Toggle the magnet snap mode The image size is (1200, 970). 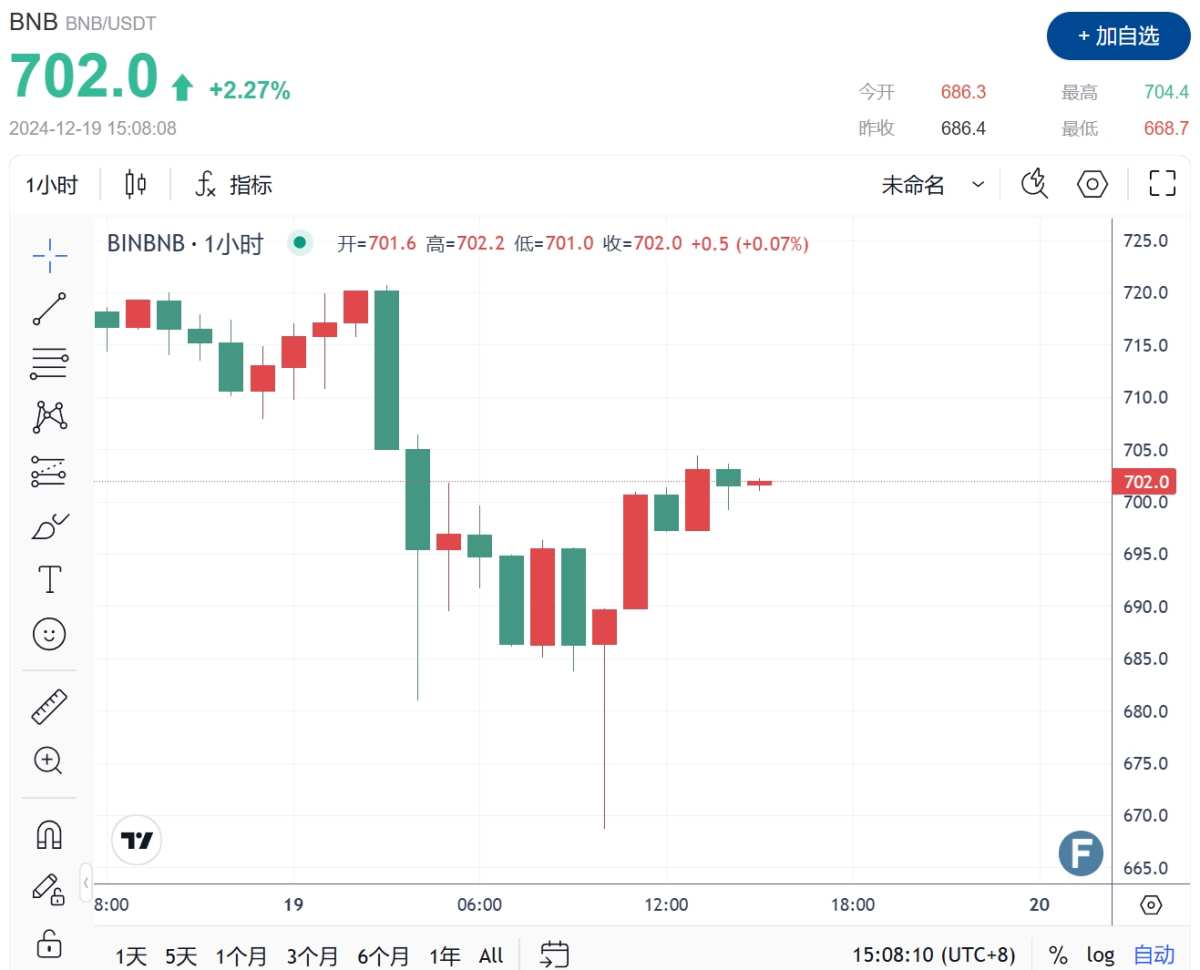coord(49,834)
